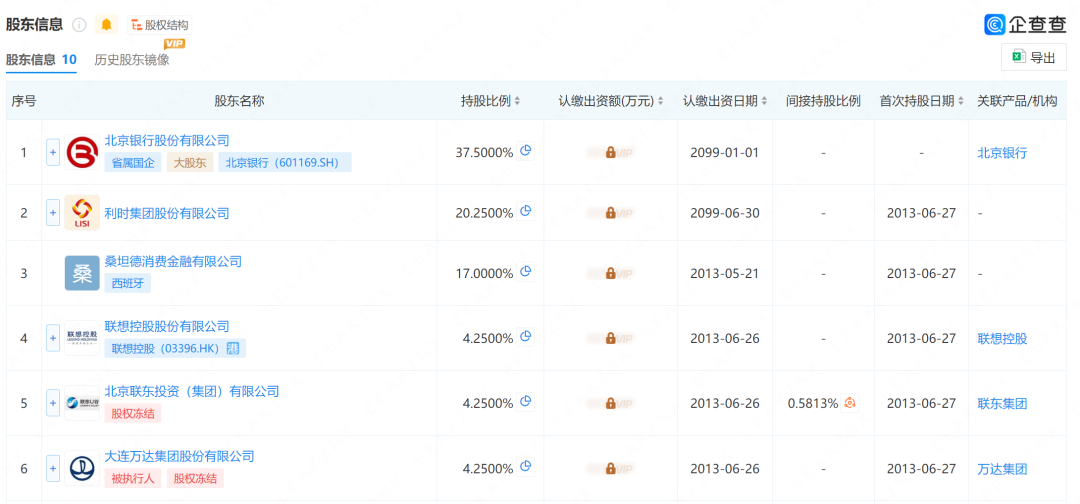Click the 利时集团 LISI logo thumbnail

[x=82, y=213]
